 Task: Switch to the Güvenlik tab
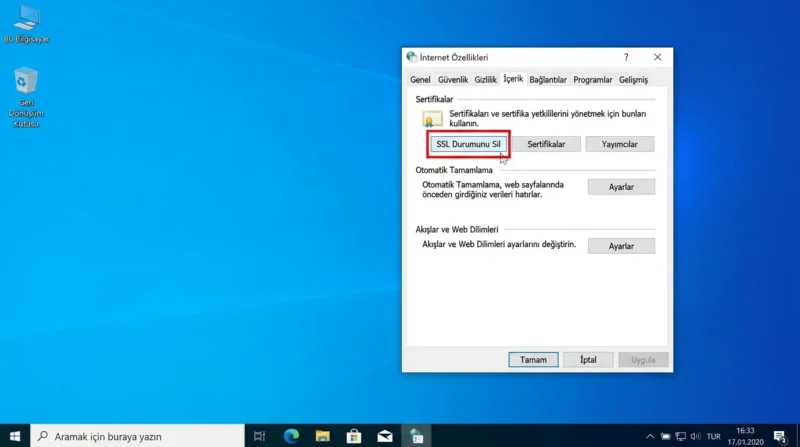[453, 80]
